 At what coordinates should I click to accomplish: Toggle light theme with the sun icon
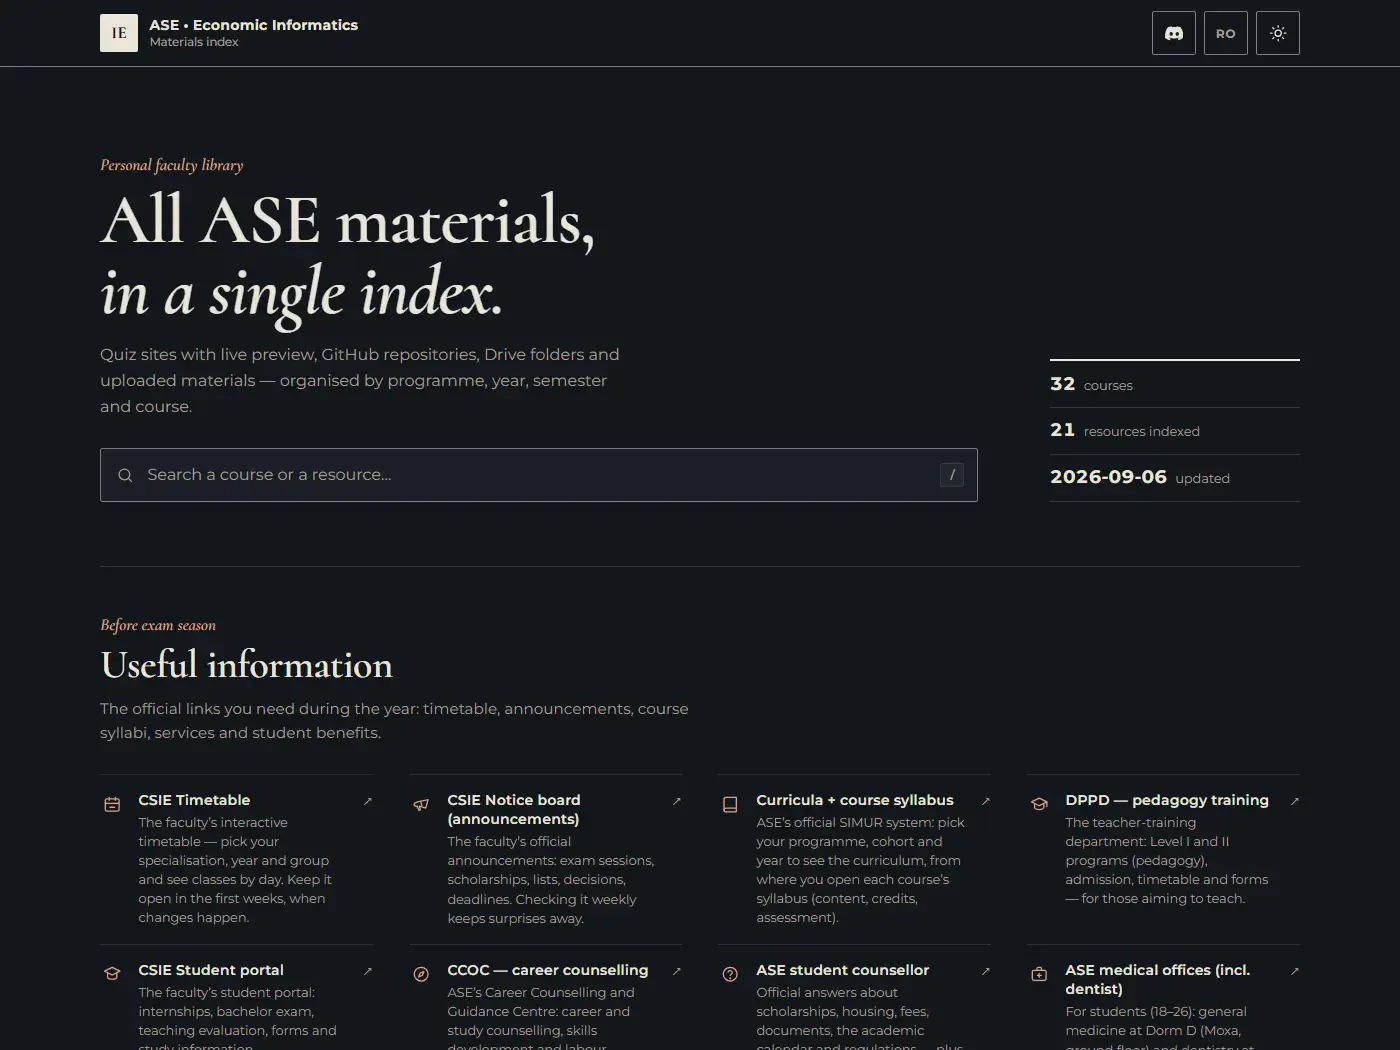(1278, 33)
